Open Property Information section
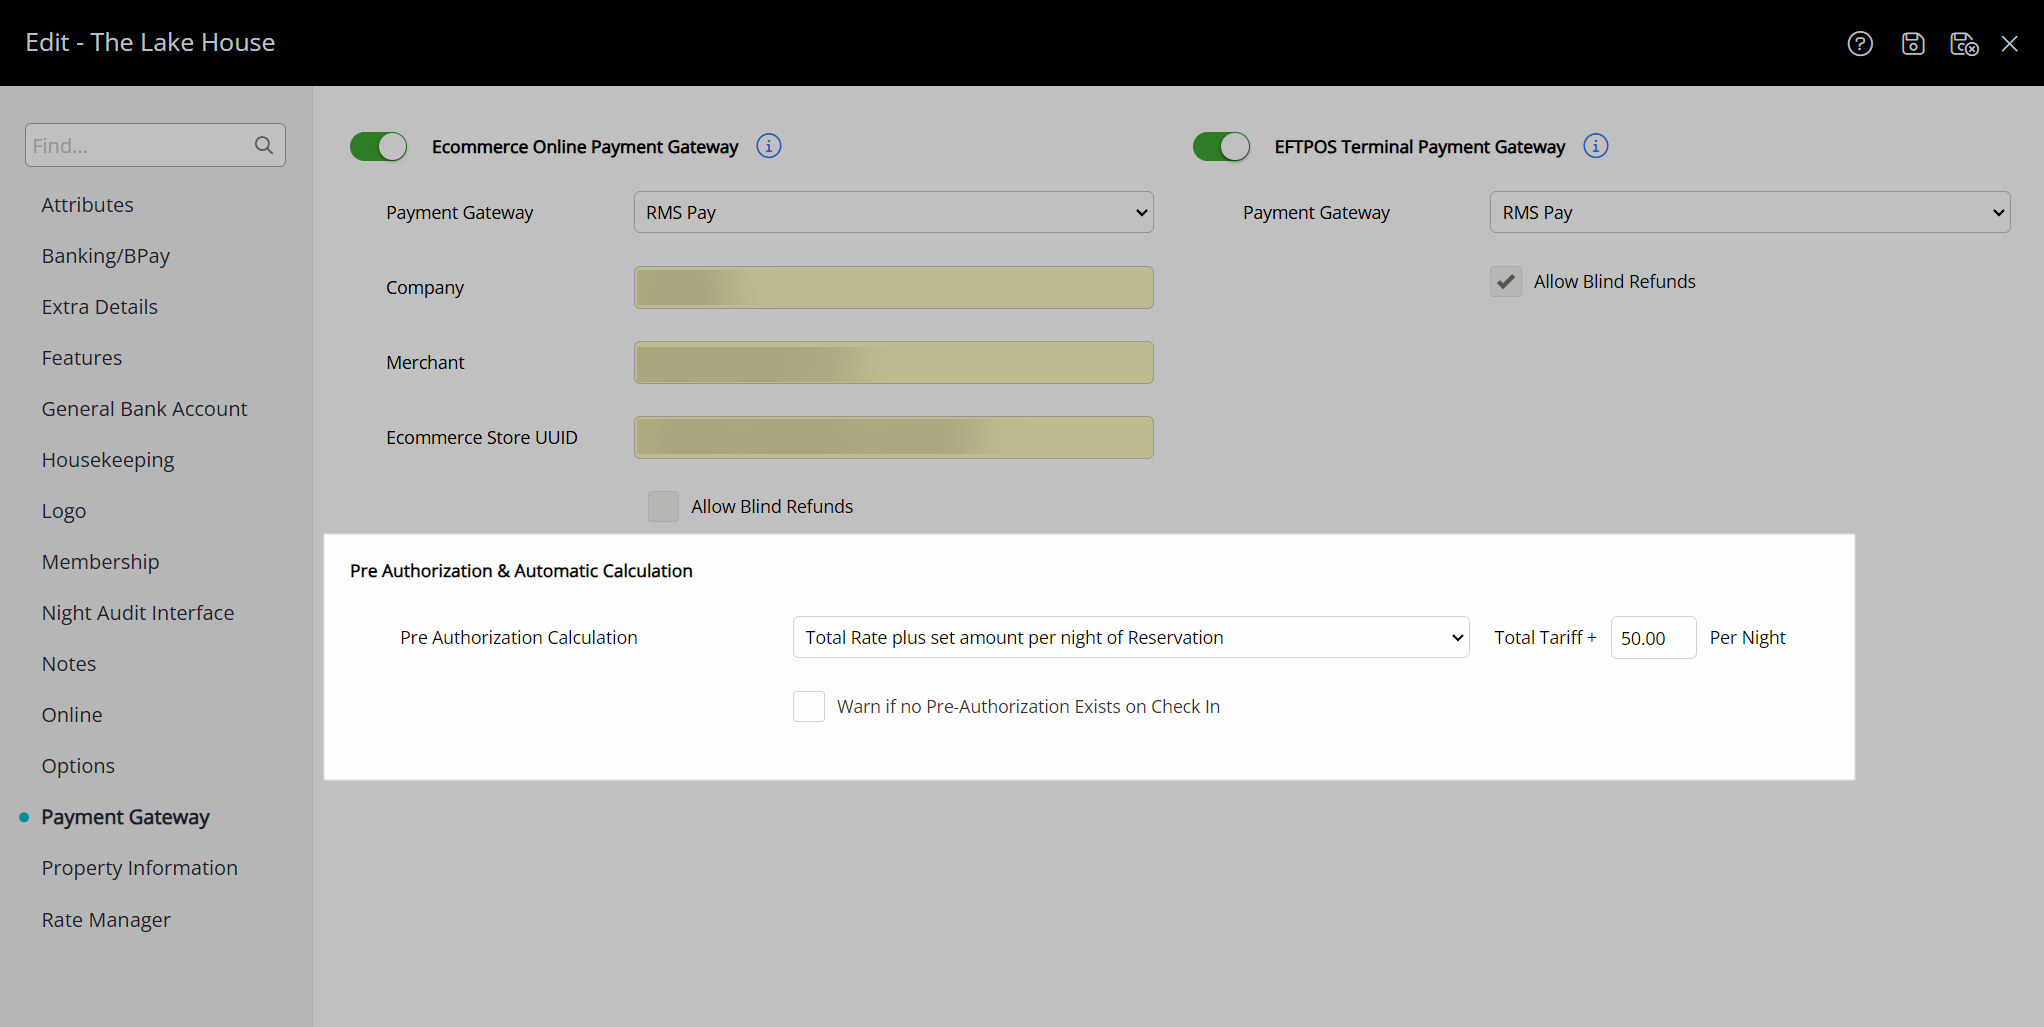The width and height of the screenshot is (2044, 1027). coord(139,867)
